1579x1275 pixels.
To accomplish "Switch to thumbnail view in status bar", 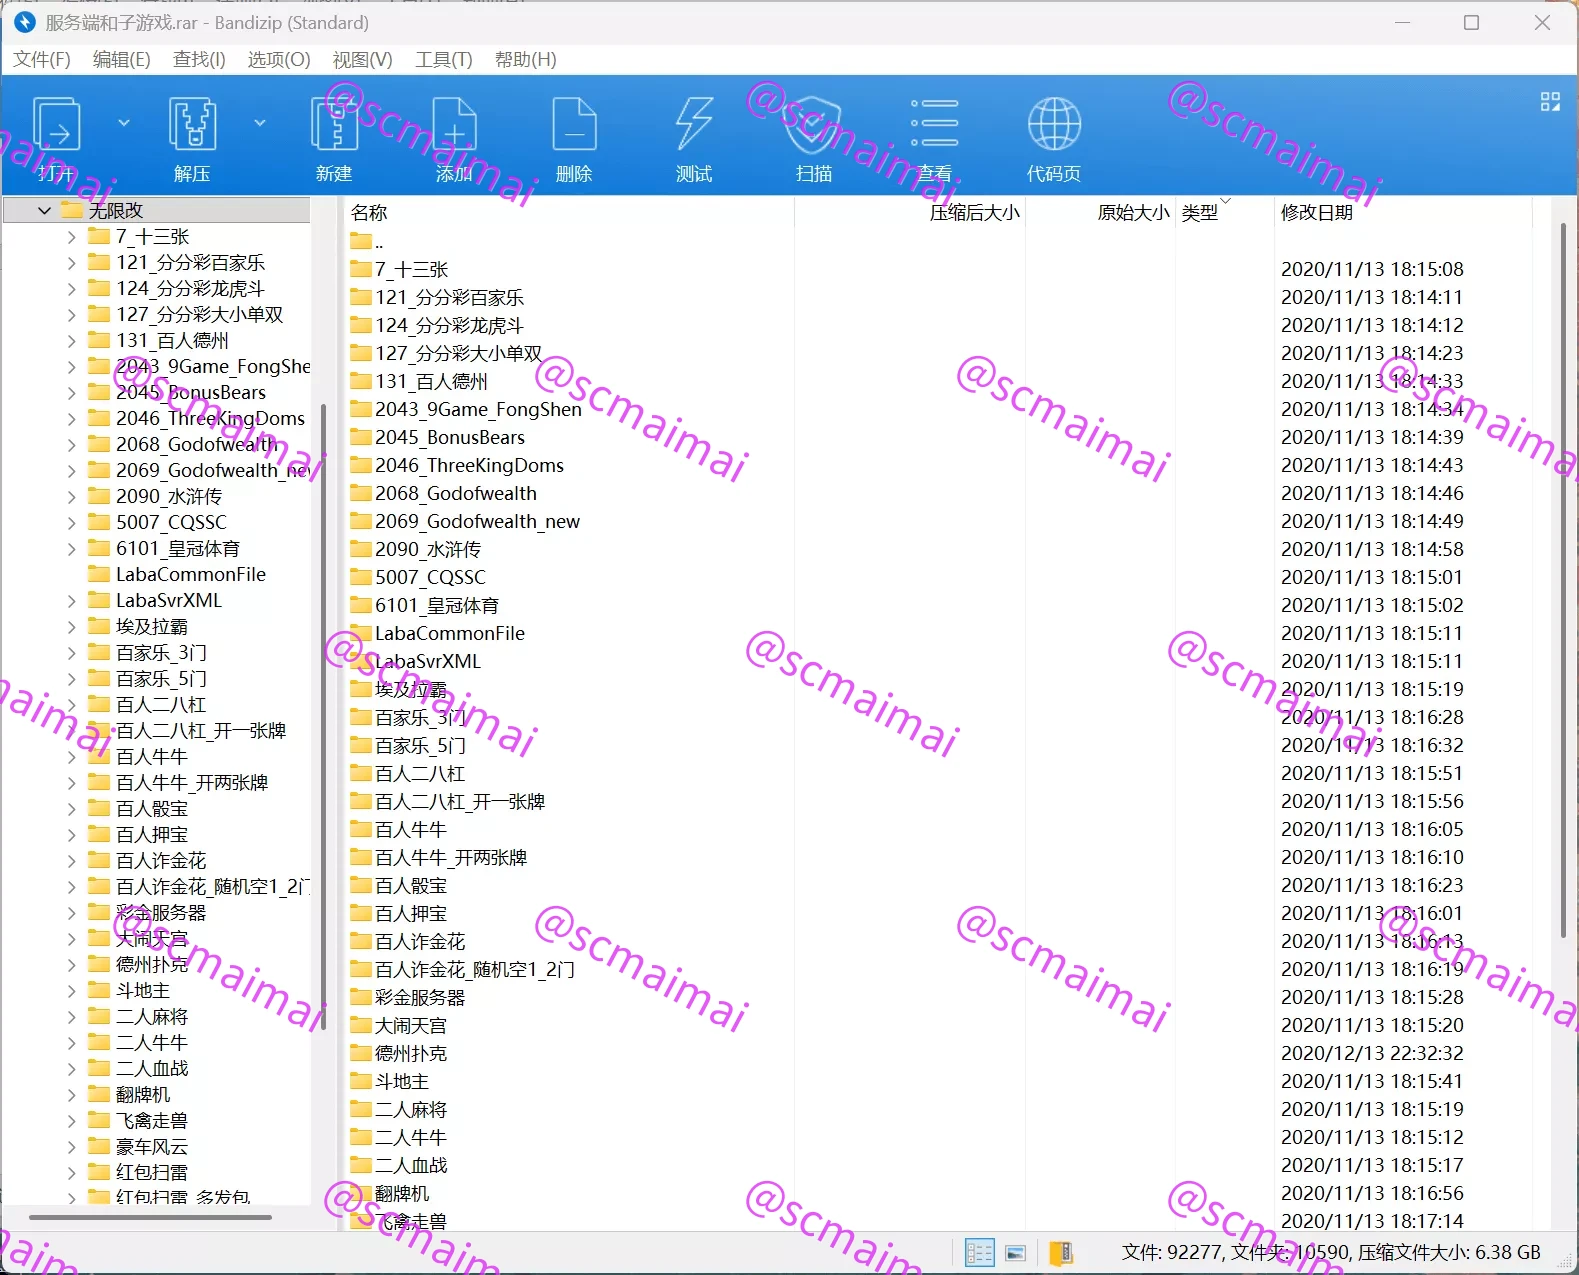I will pyautogui.click(x=1016, y=1252).
